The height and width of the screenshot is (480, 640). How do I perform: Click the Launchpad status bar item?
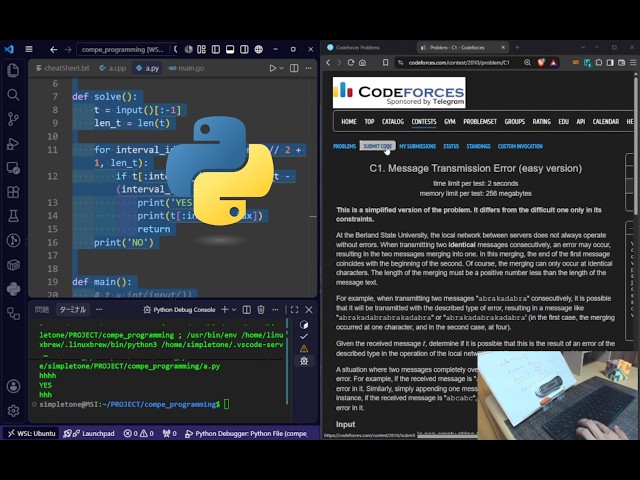[89, 433]
